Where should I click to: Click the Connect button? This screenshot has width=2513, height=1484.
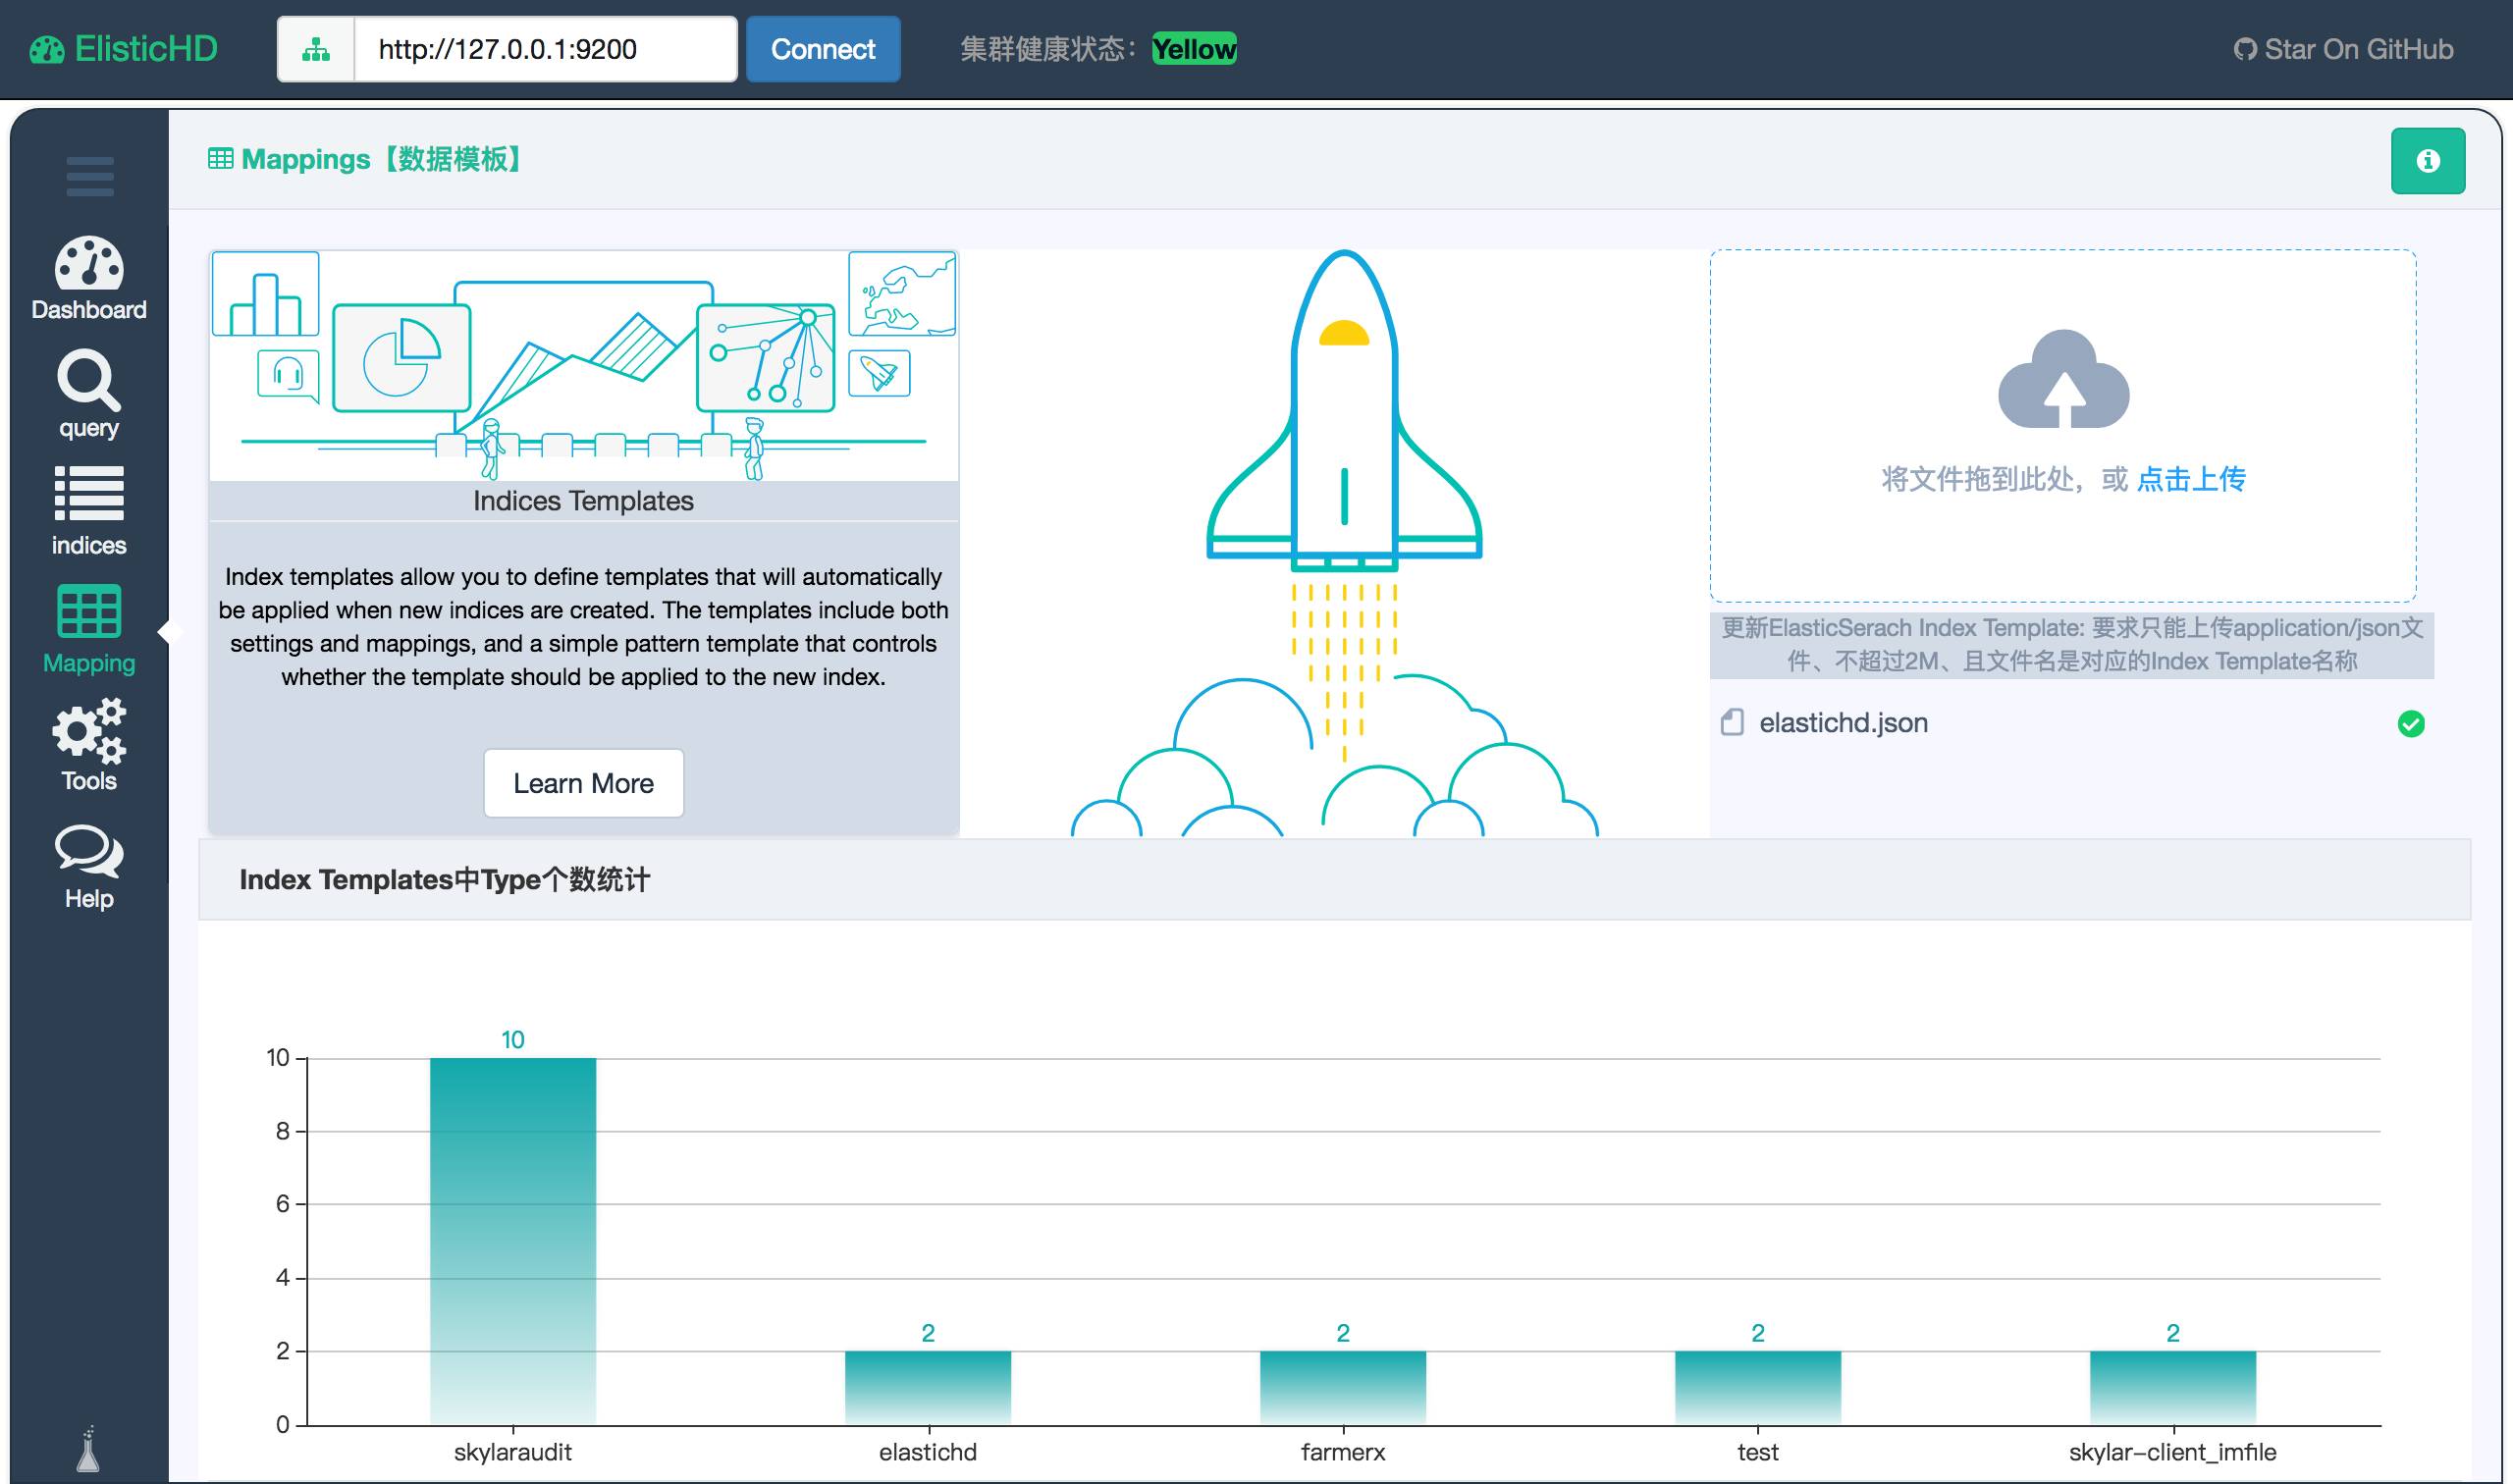click(x=823, y=49)
